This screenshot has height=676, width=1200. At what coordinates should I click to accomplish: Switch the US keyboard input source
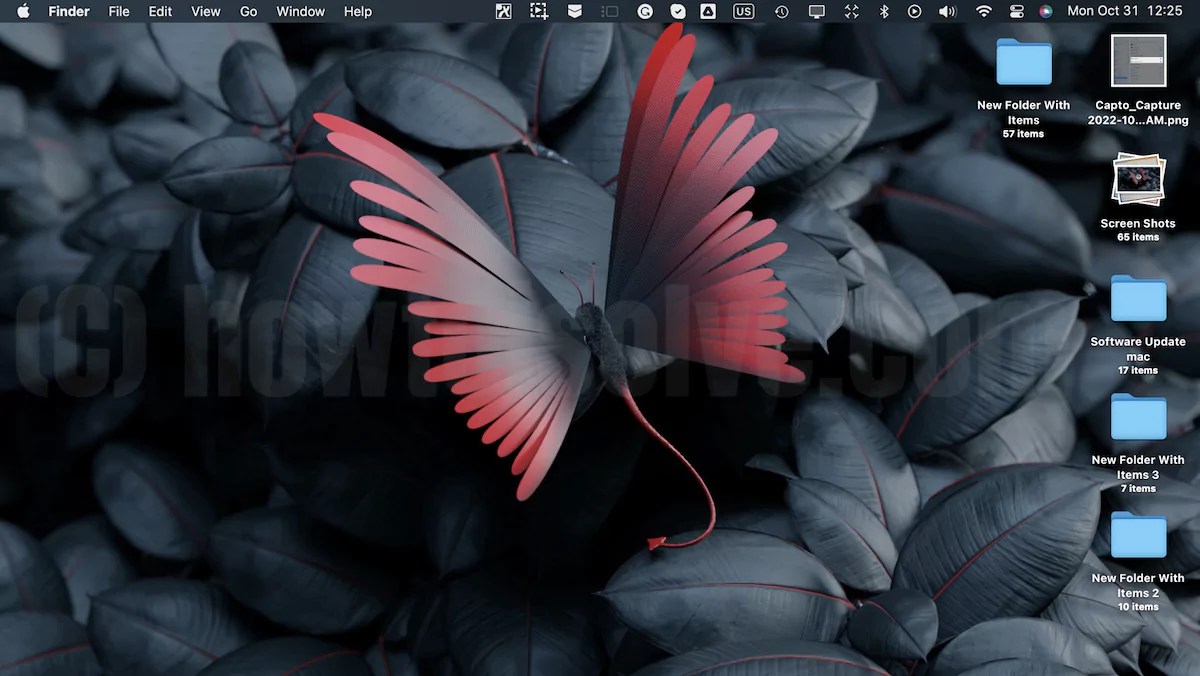point(743,11)
